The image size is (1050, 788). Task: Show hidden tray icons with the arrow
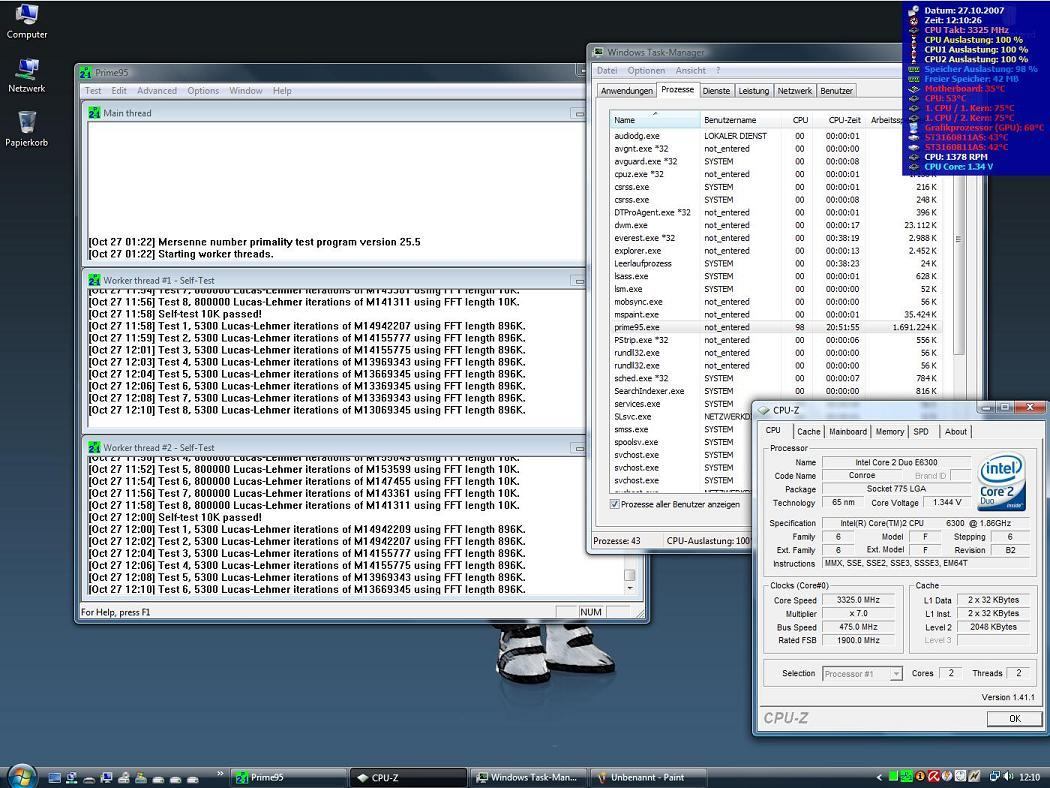pyautogui.click(x=879, y=777)
